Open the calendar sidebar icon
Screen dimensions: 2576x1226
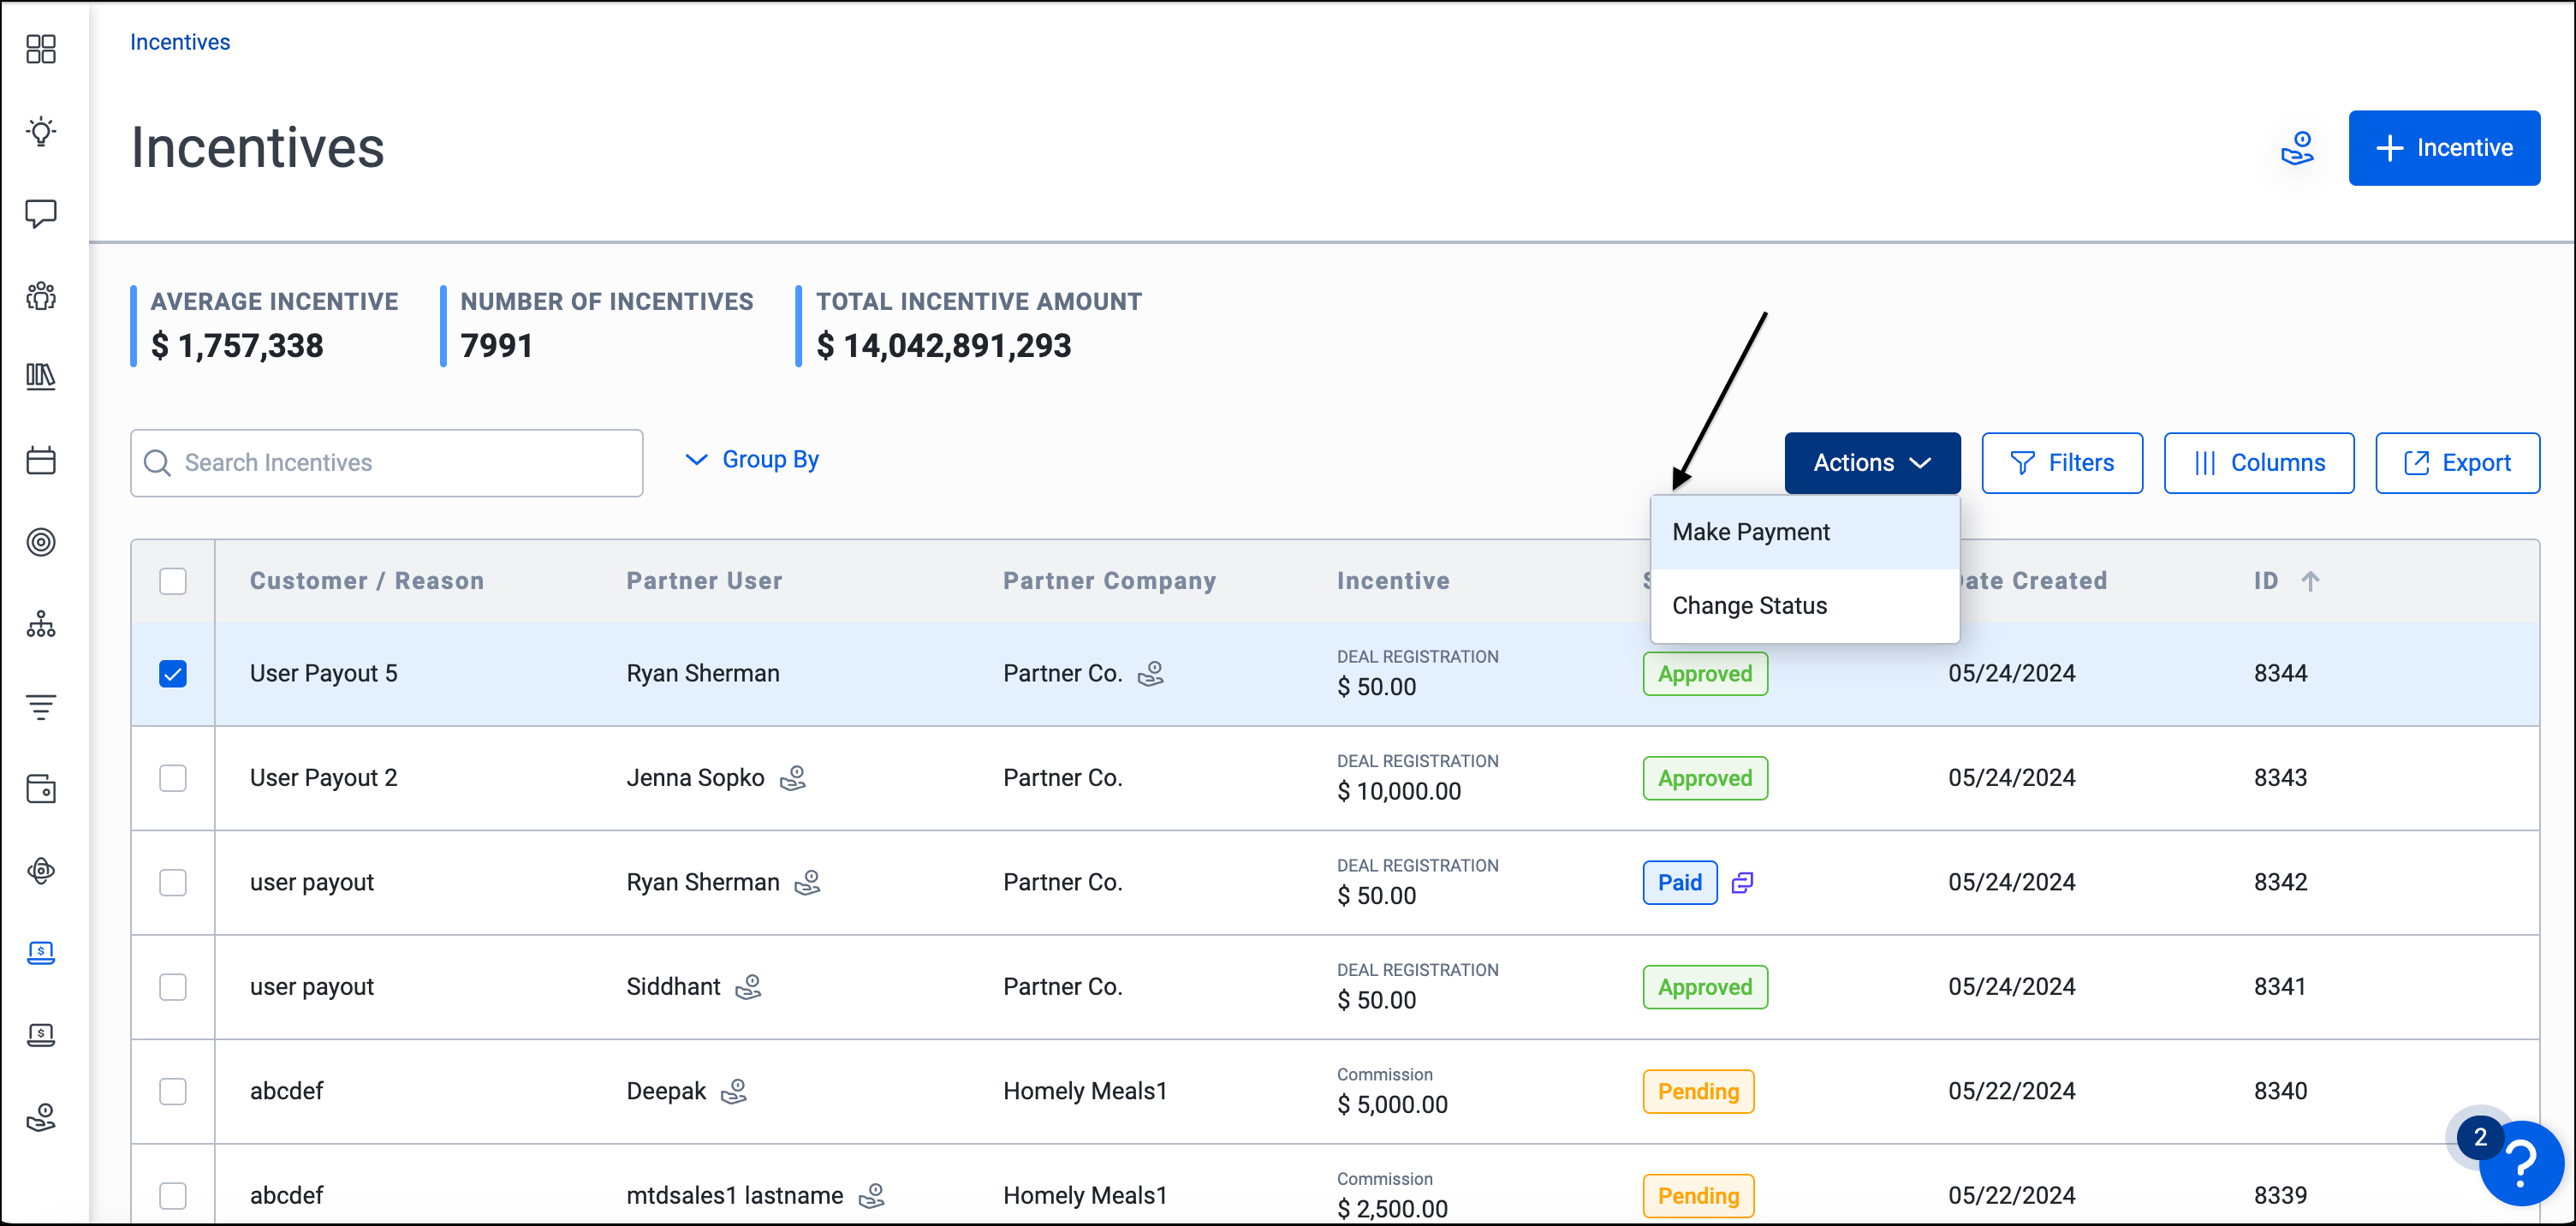[x=41, y=460]
